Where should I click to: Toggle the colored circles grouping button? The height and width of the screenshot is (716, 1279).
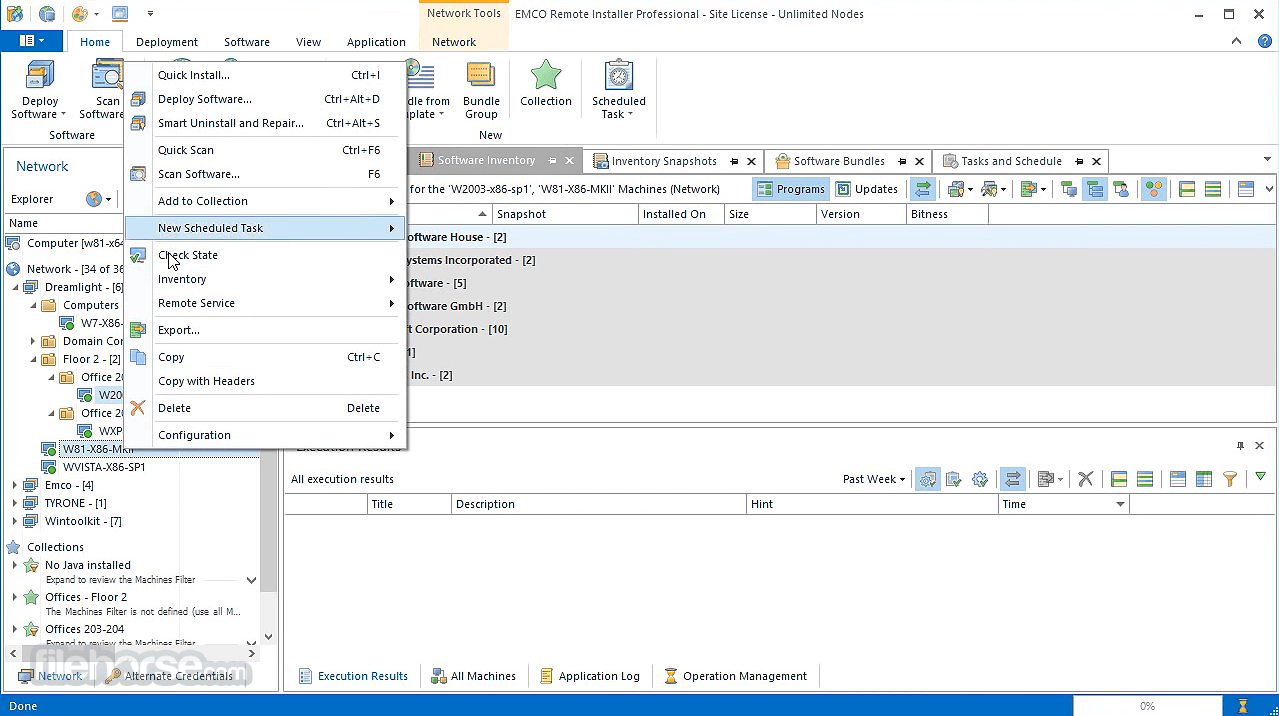pyautogui.click(x=1154, y=189)
